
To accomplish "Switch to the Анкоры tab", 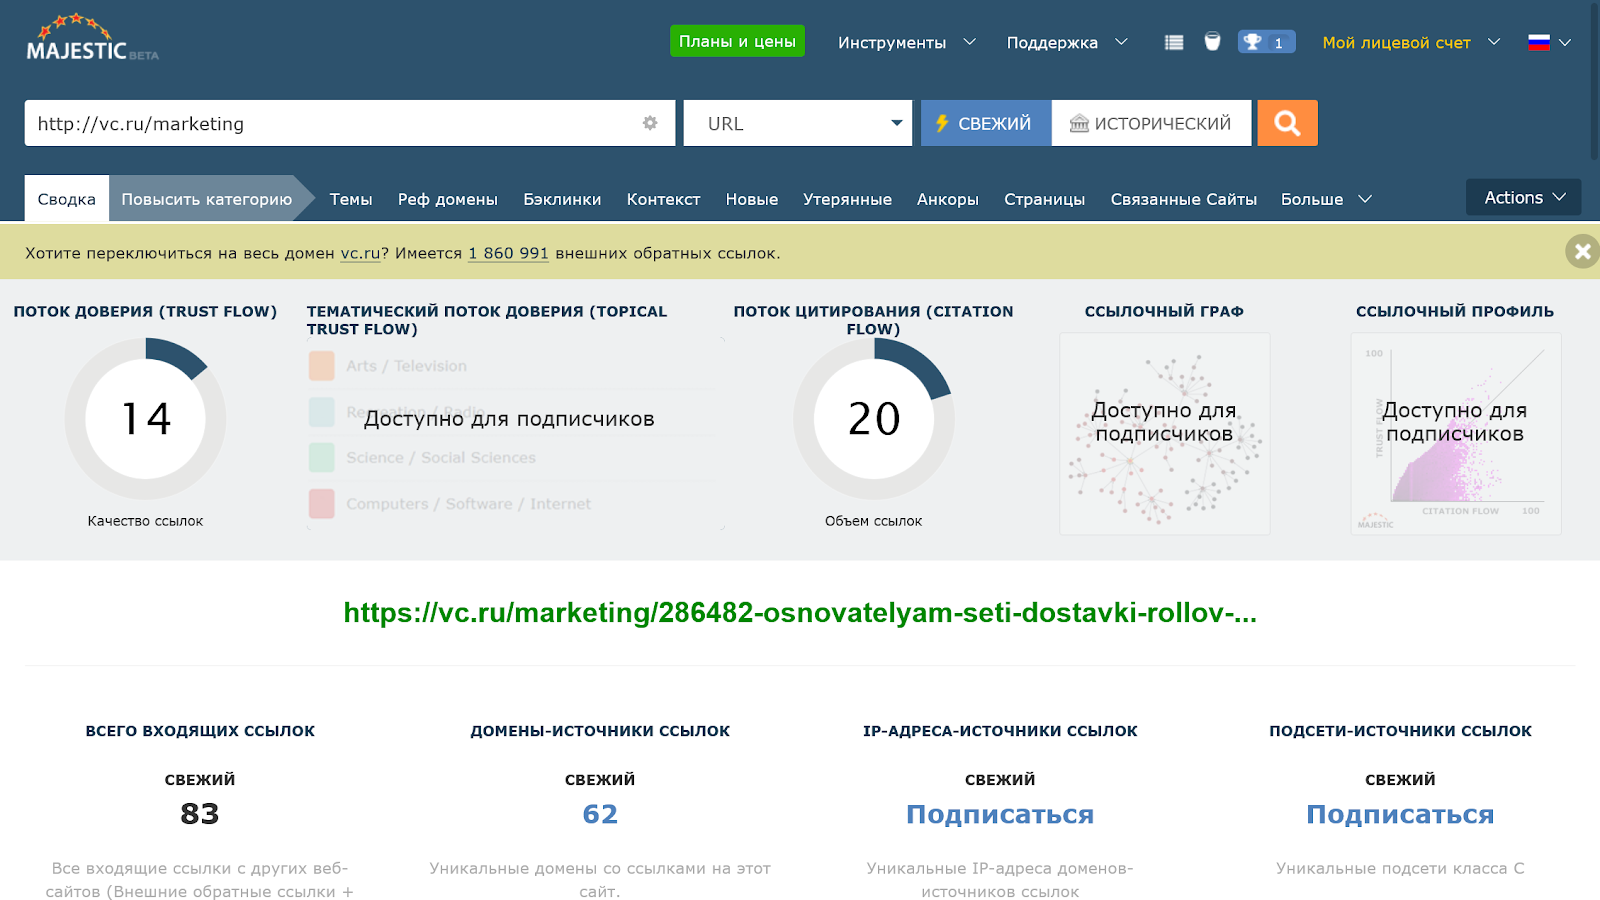I will (948, 199).
